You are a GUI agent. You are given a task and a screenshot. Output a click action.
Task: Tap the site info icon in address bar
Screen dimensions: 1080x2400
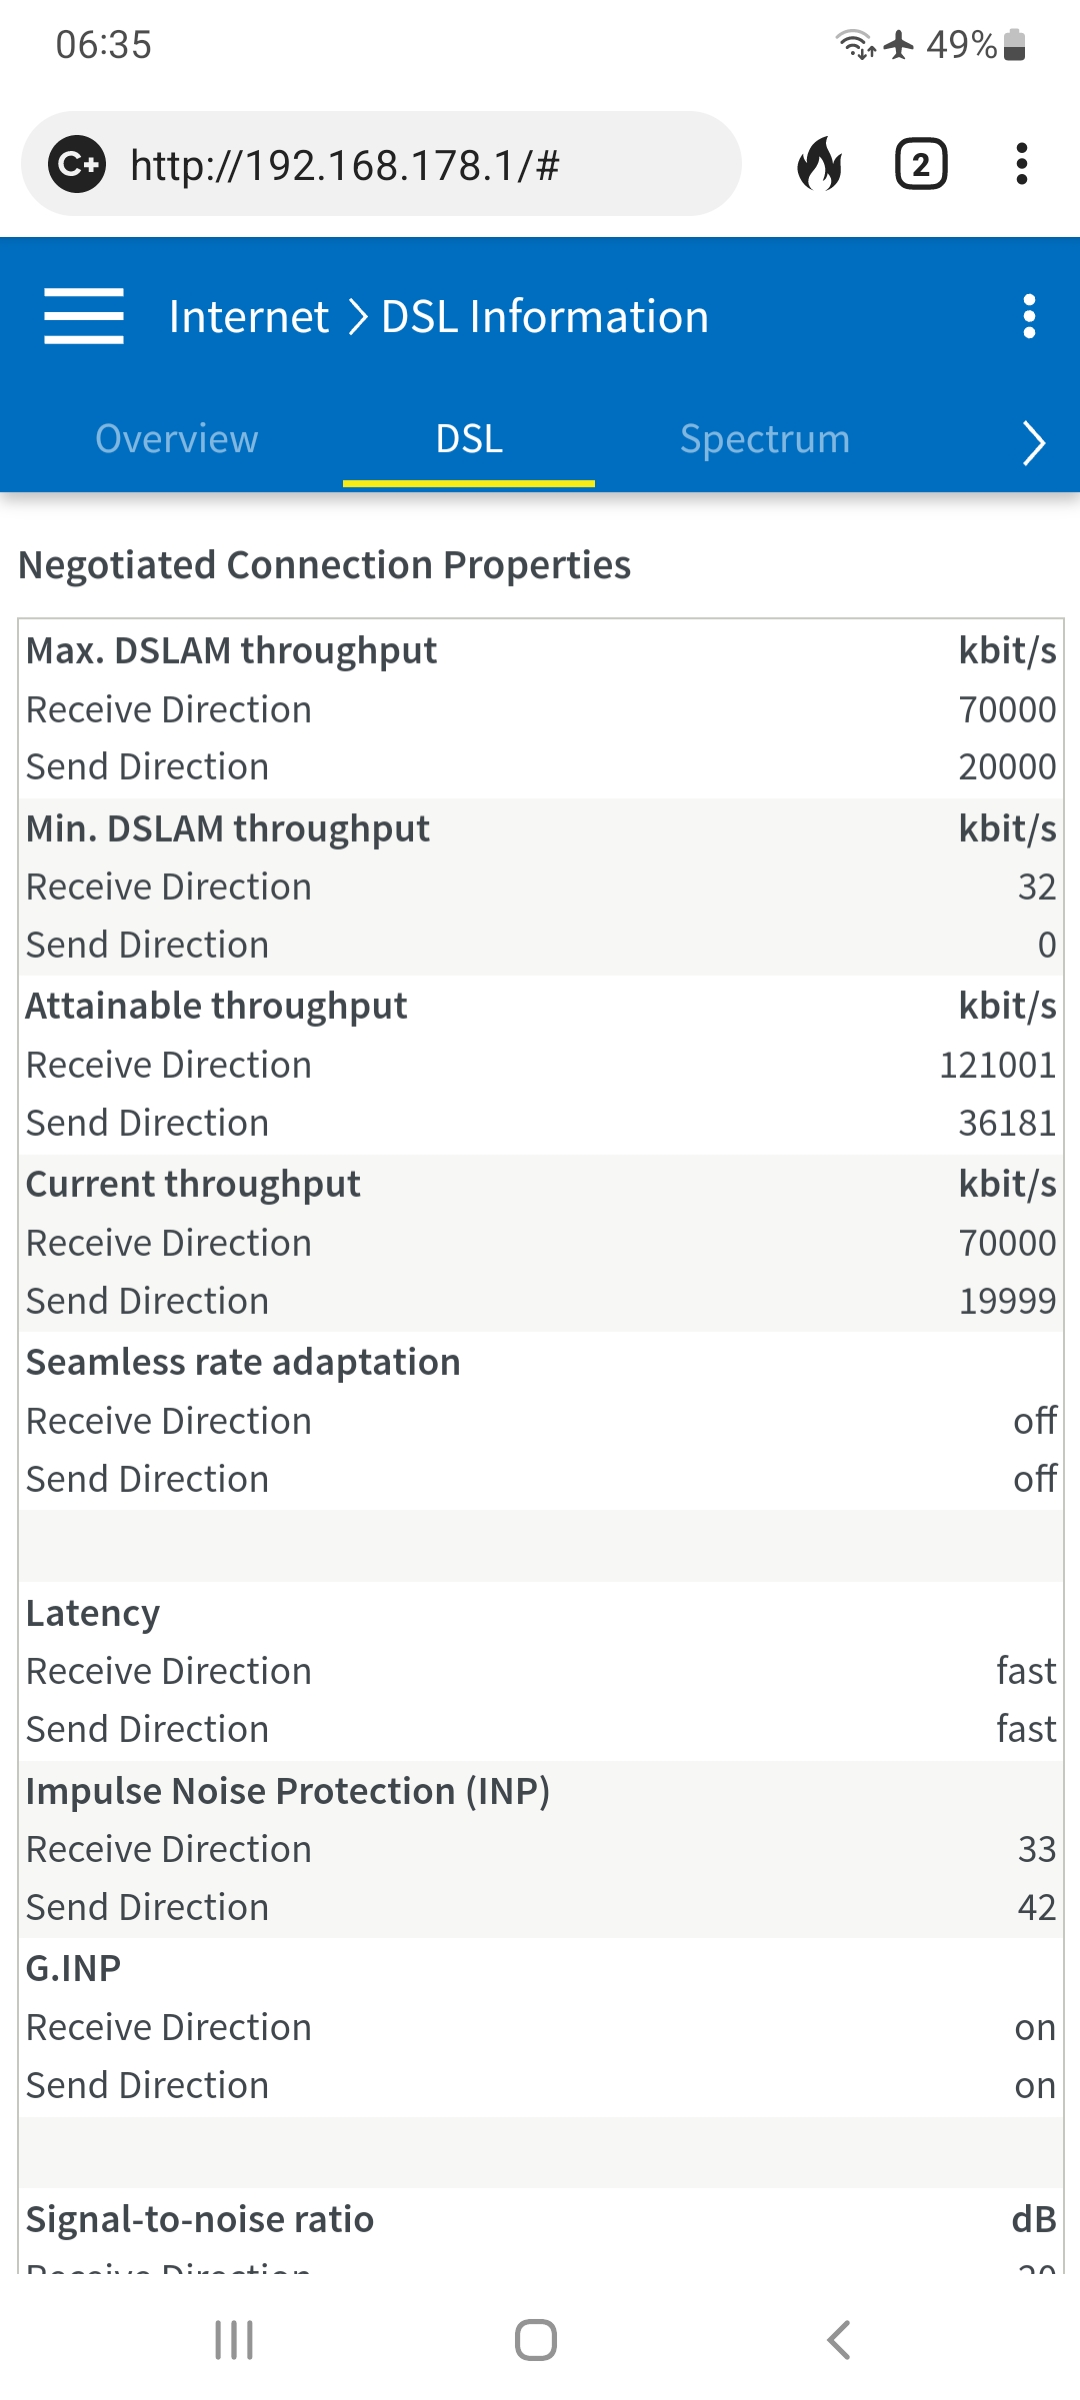(77, 164)
